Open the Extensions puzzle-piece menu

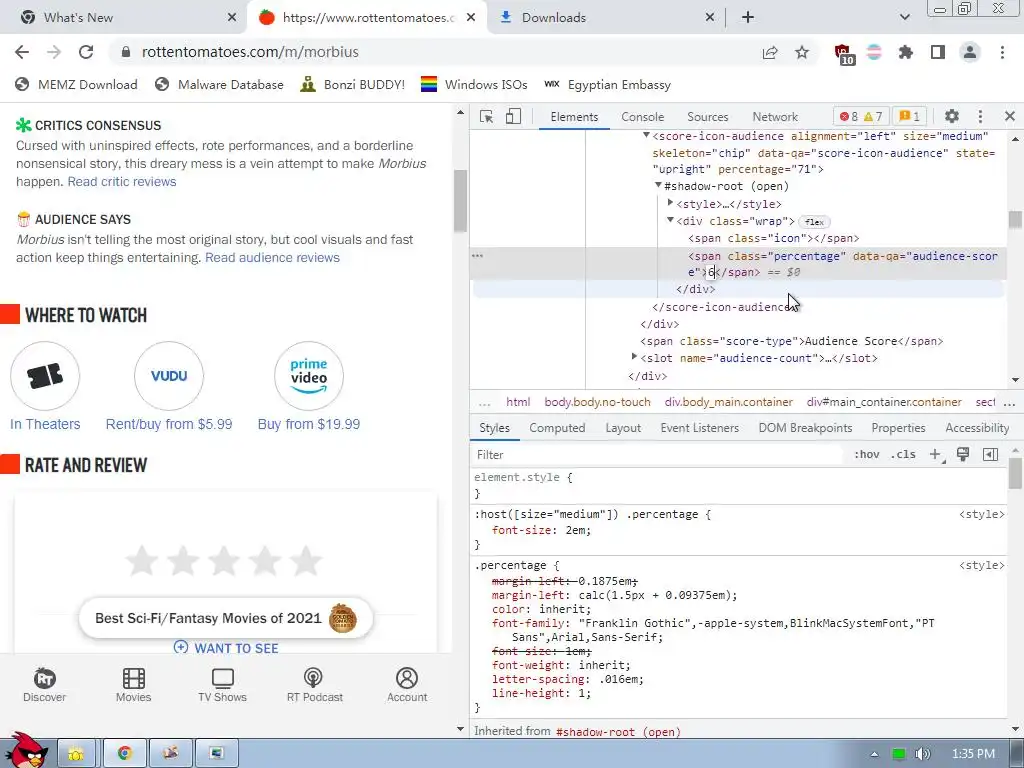tap(906, 52)
